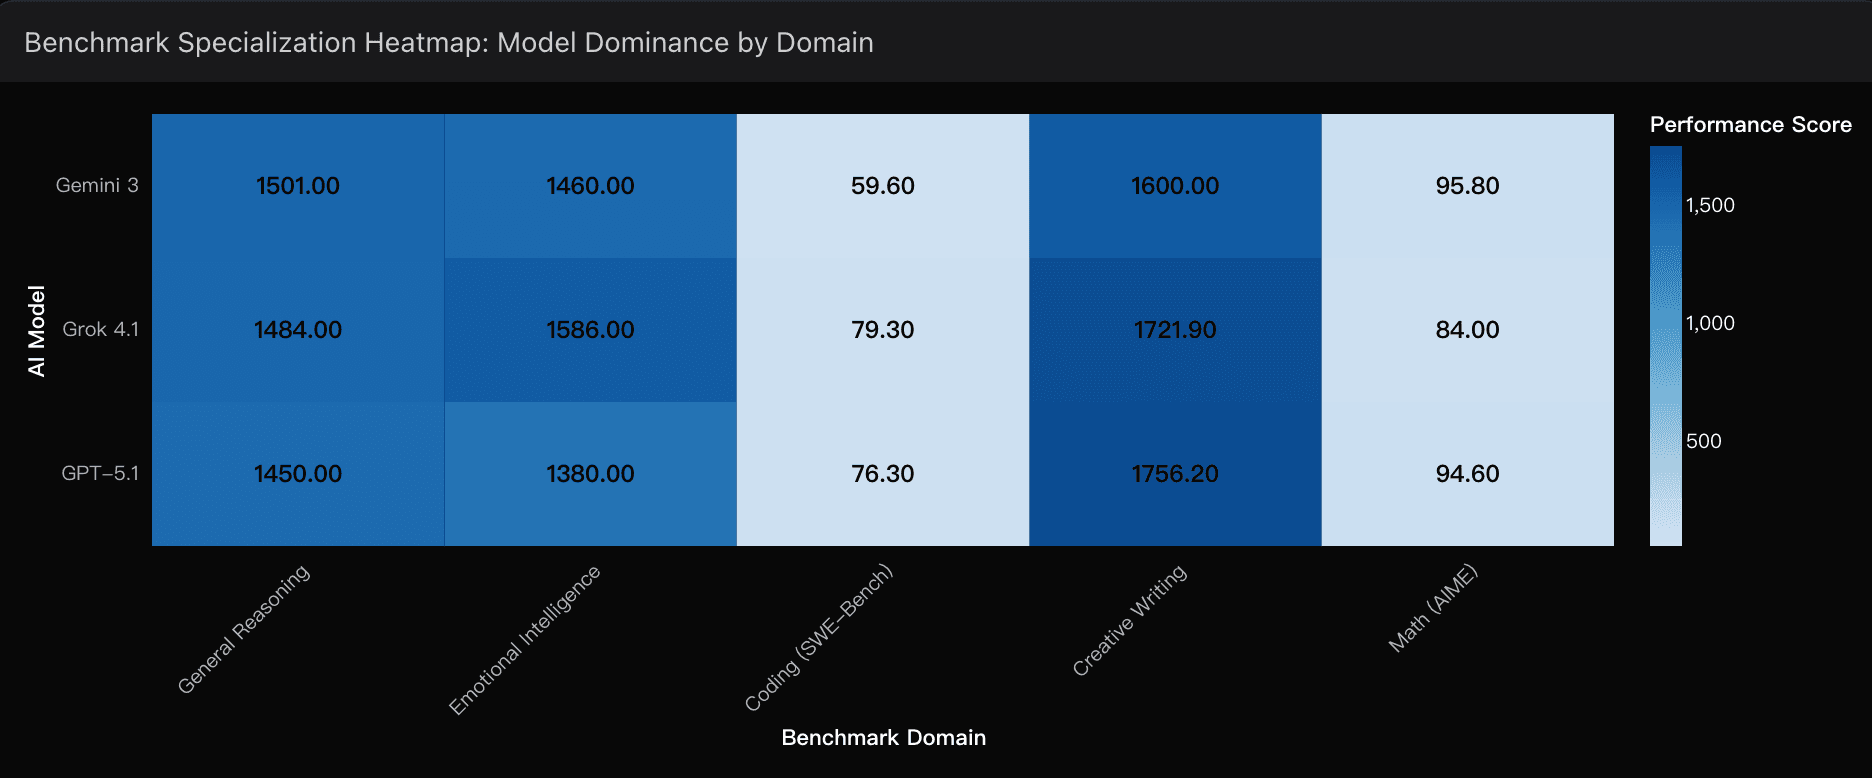Screen dimensions: 1872x778
Task: Click the 1,500 tick on color scale
Action: pos(1710,205)
